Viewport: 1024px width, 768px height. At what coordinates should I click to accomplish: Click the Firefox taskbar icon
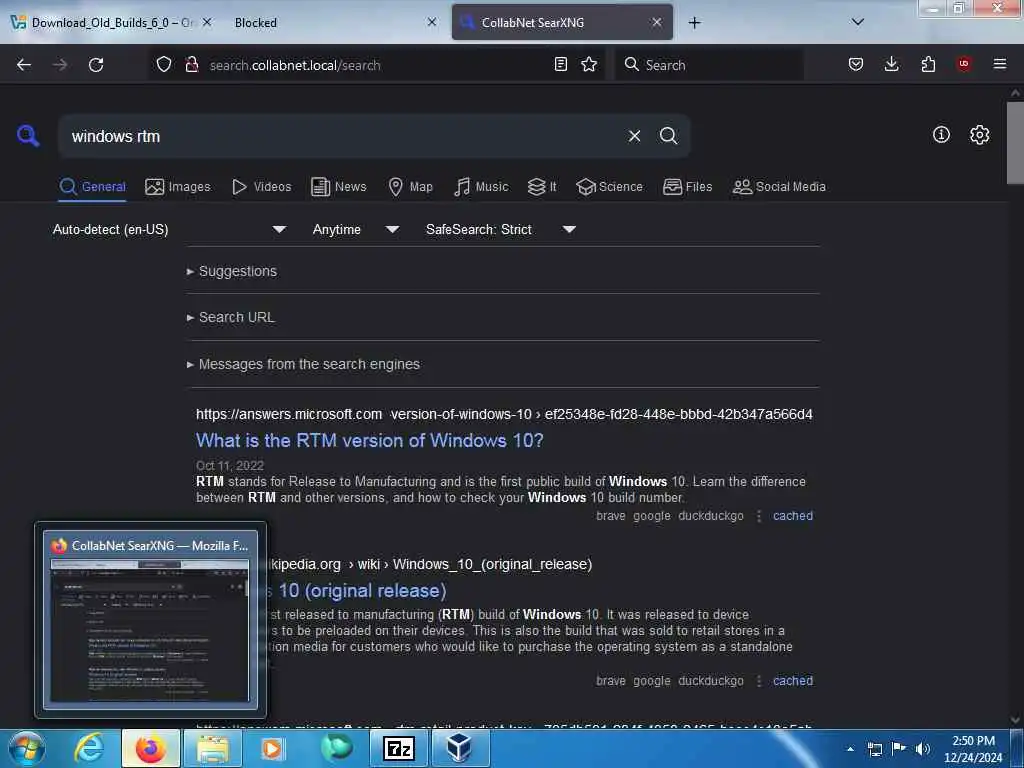150,748
